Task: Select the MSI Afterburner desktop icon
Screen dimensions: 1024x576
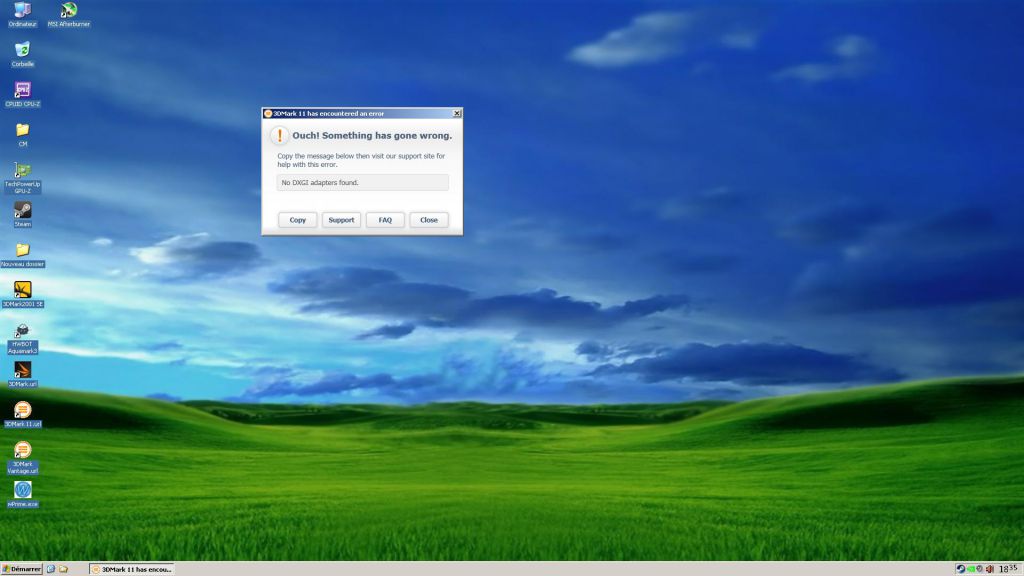Action: click(69, 14)
